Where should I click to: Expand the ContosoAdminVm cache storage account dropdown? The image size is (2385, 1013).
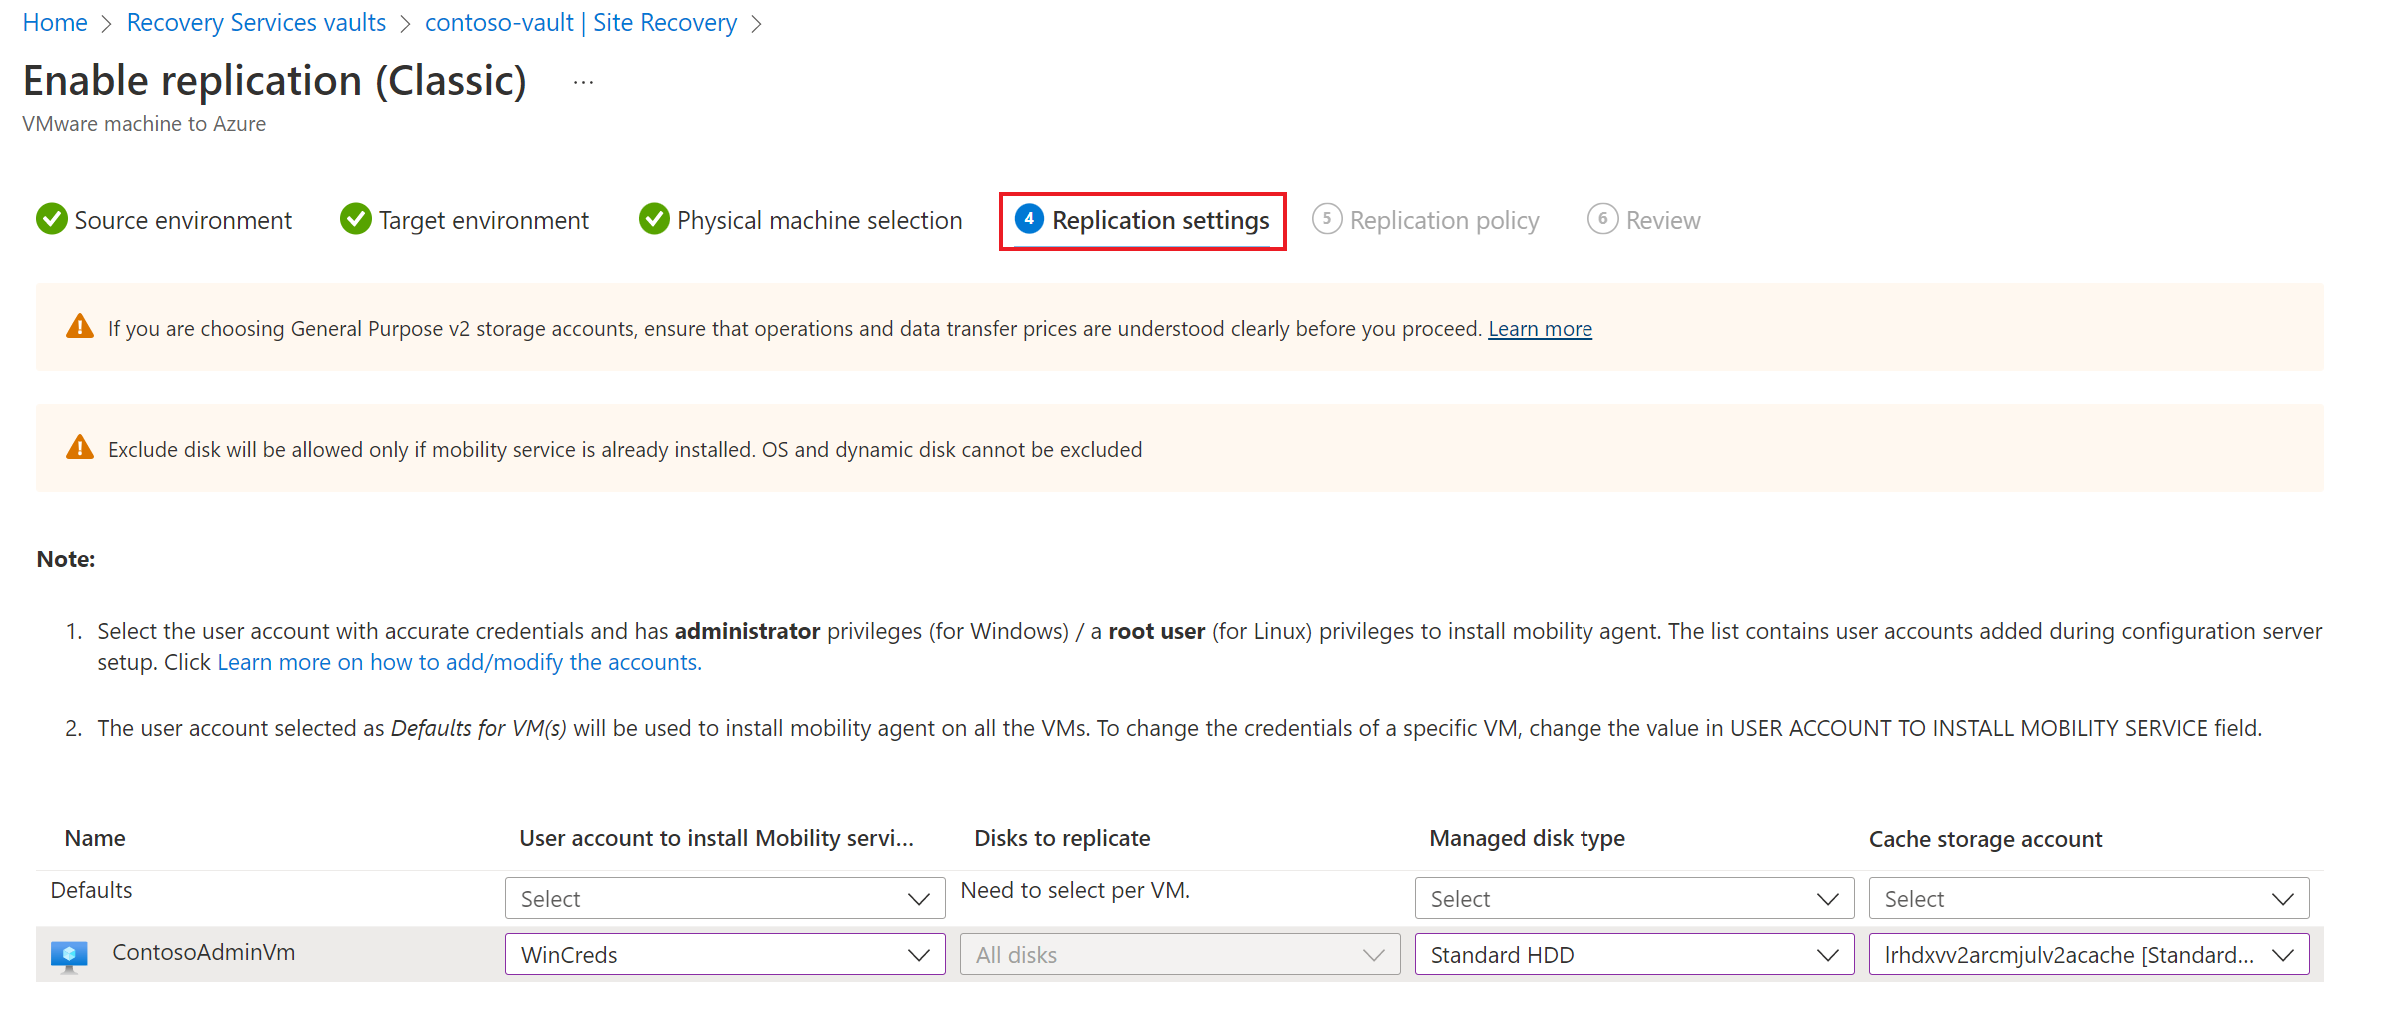[x=2088, y=954]
